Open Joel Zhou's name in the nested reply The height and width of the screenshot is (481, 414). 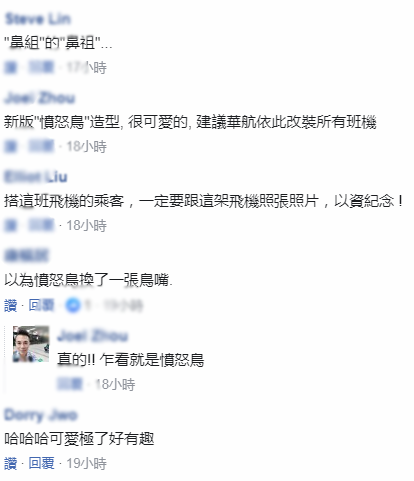(x=93, y=336)
